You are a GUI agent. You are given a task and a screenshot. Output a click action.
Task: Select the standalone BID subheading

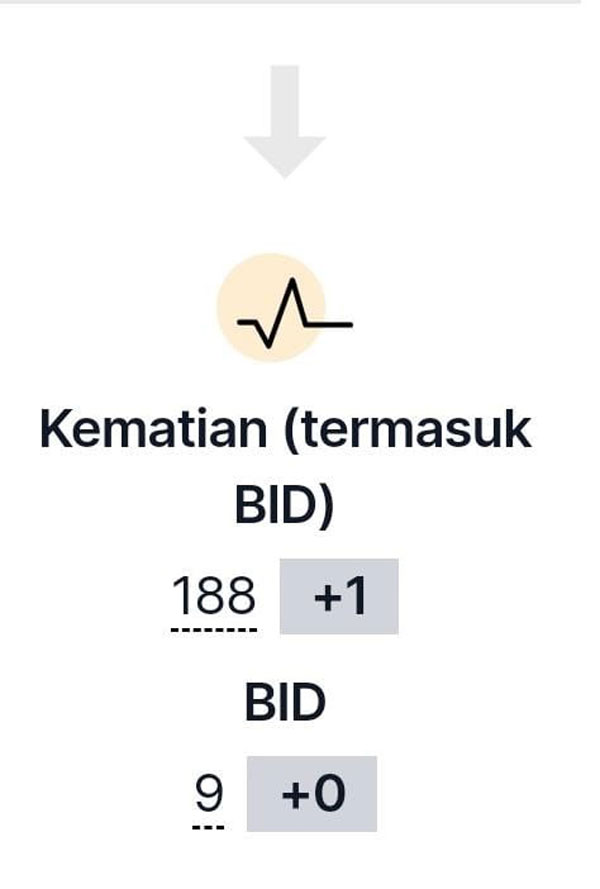(x=285, y=702)
